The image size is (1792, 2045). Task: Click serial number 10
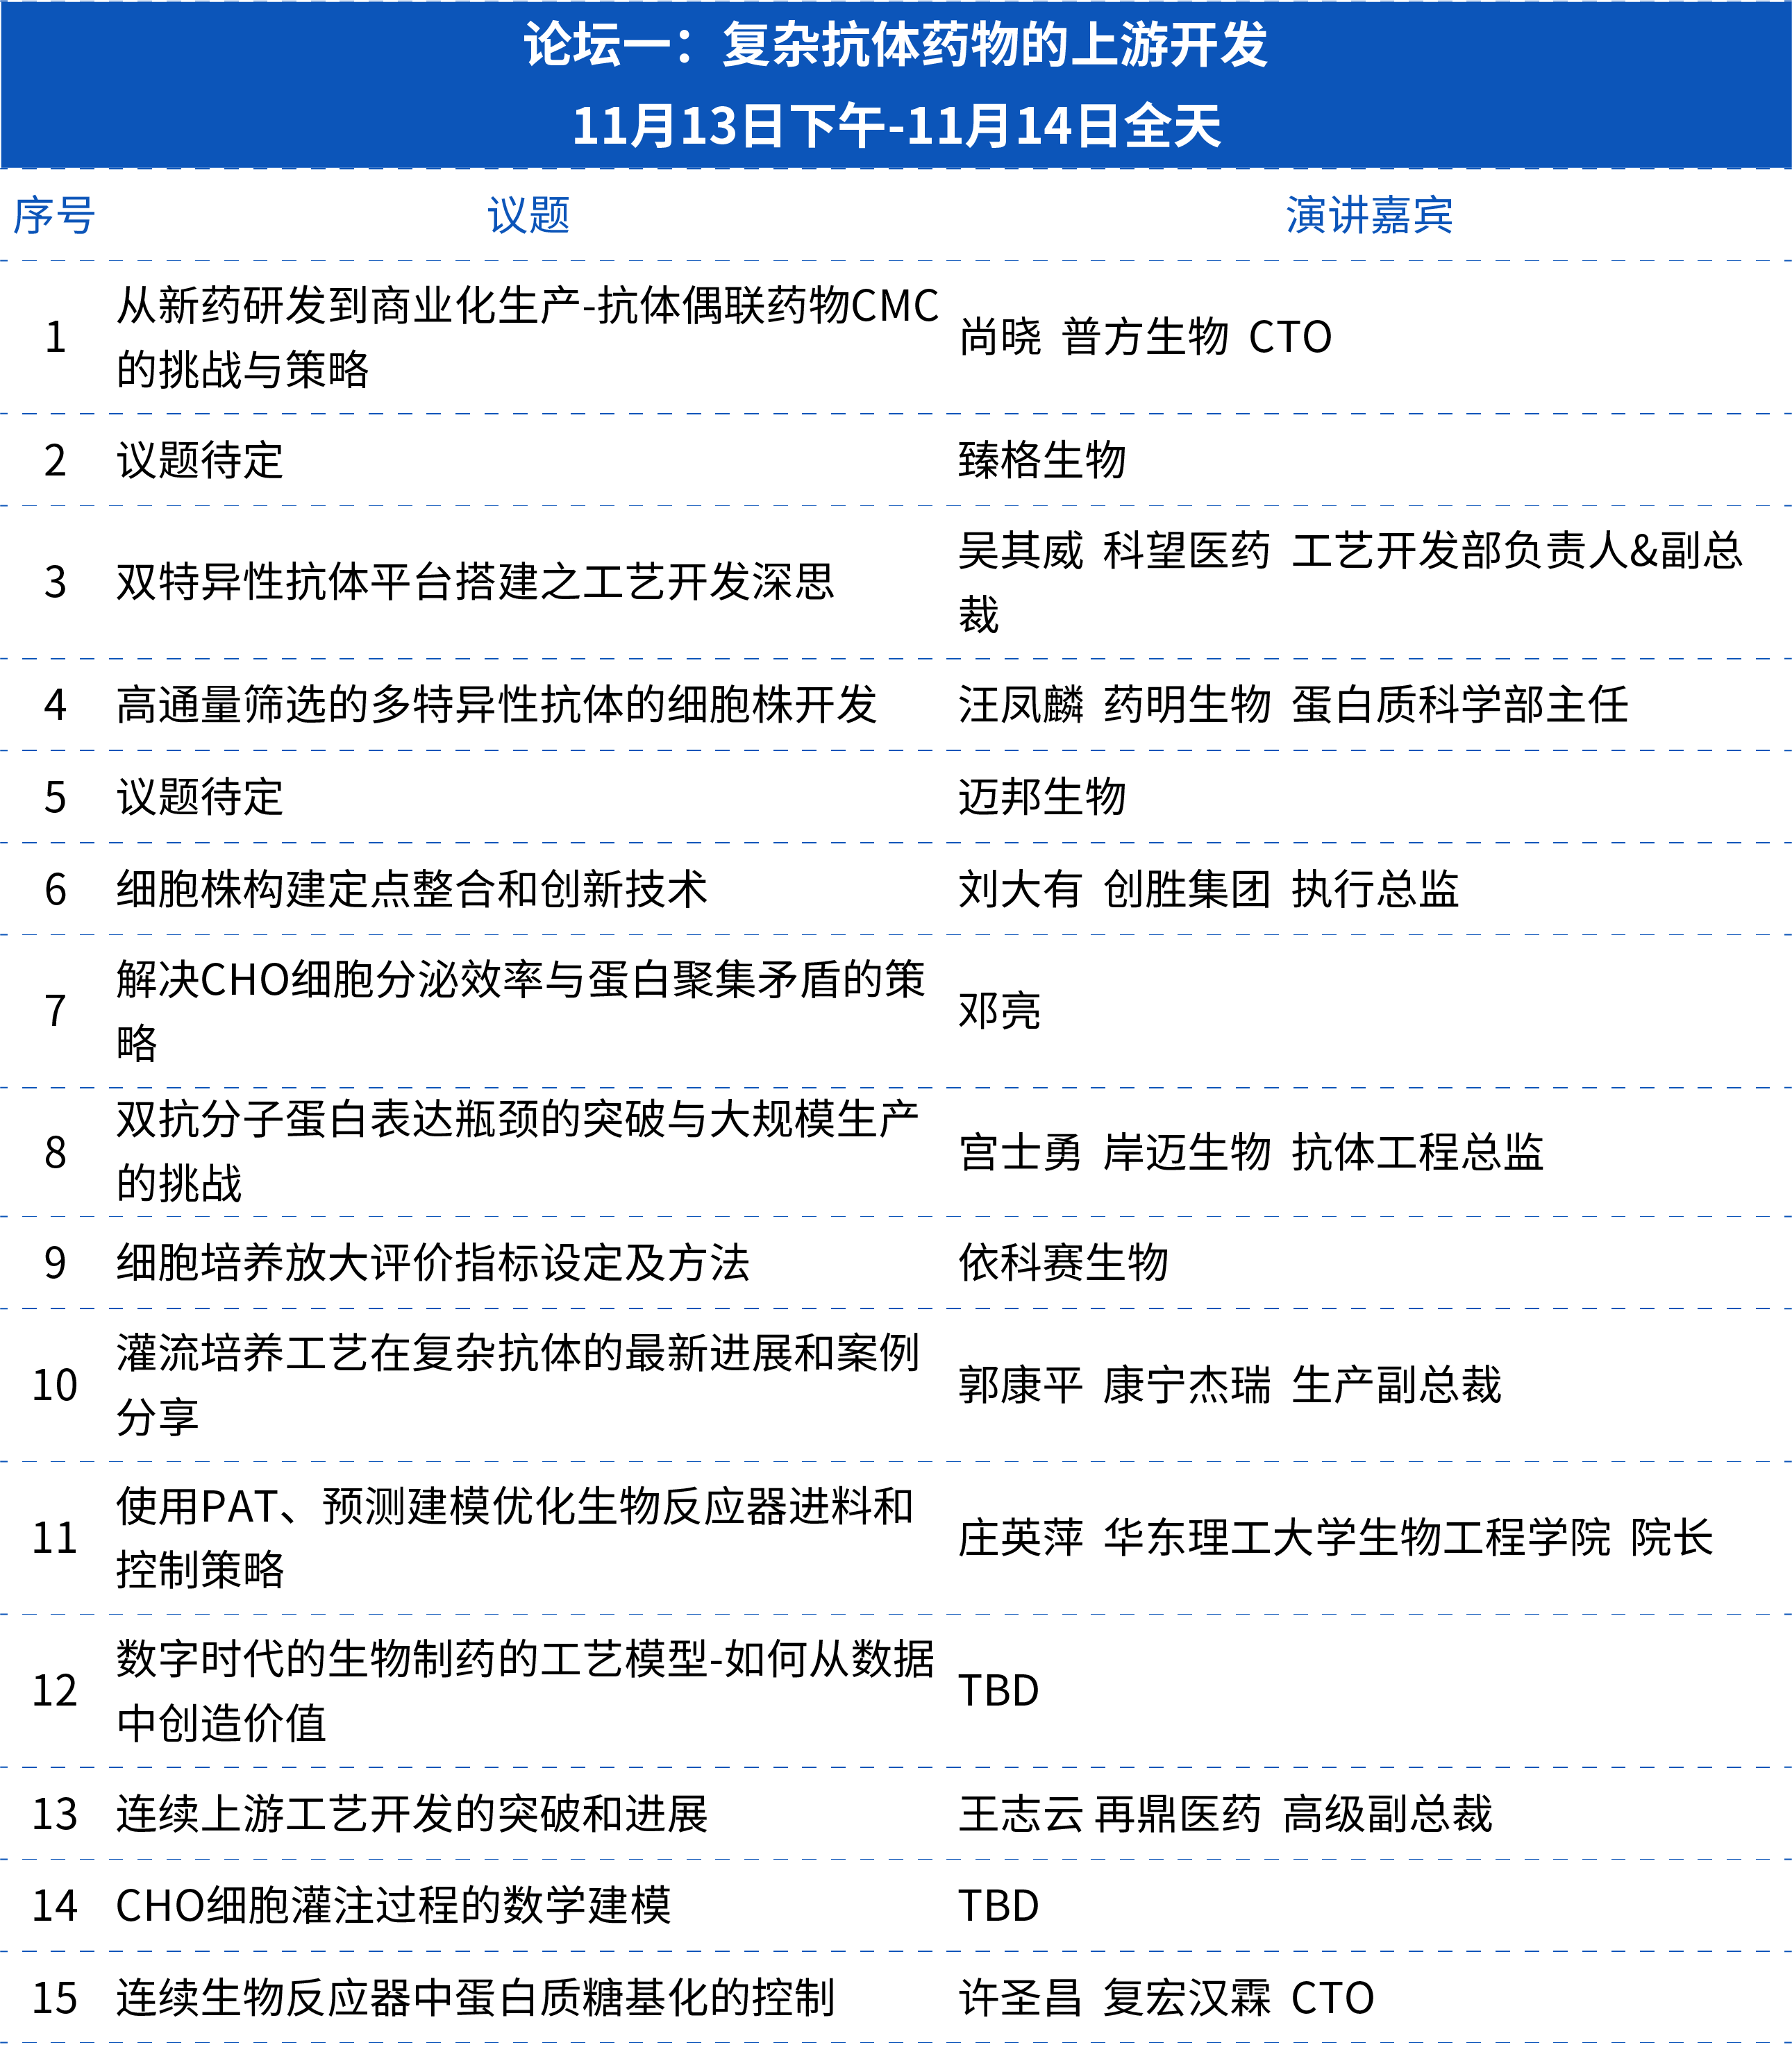pos(55,1385)
